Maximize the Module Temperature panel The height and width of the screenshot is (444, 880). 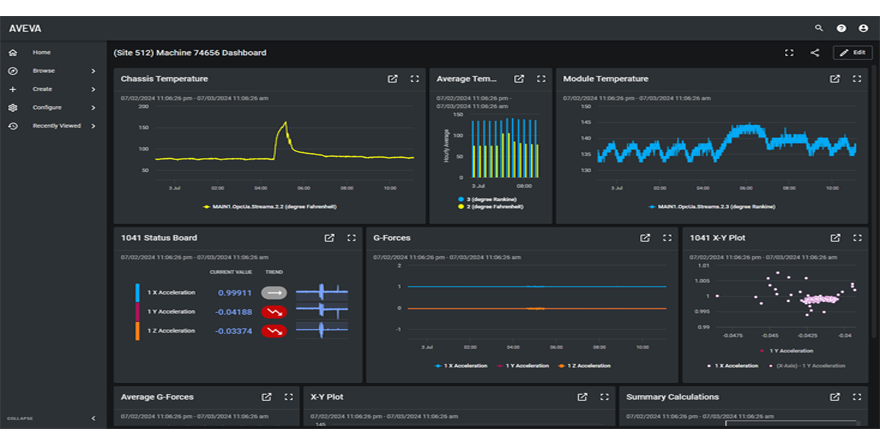[856, 79]
